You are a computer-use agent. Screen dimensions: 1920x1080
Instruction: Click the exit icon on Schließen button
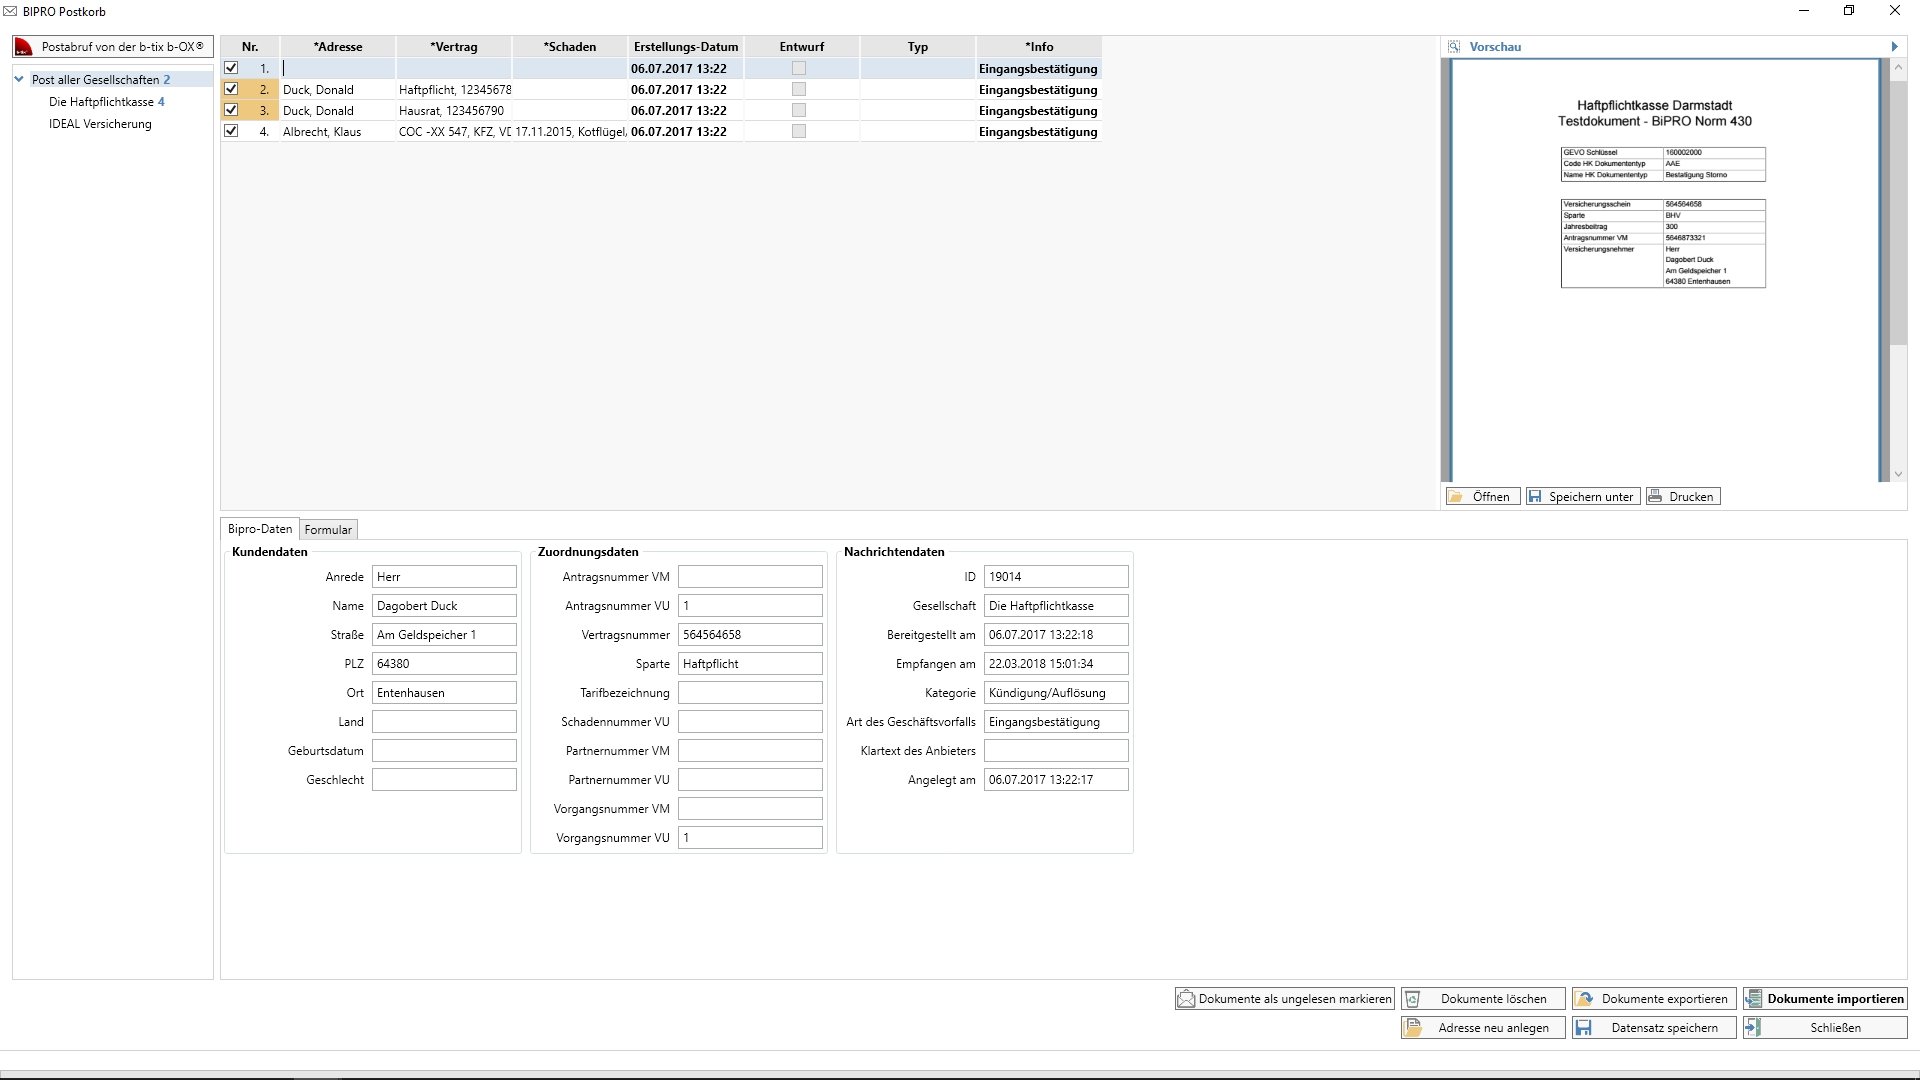pyautogui.click(x=1754, y=1028)
